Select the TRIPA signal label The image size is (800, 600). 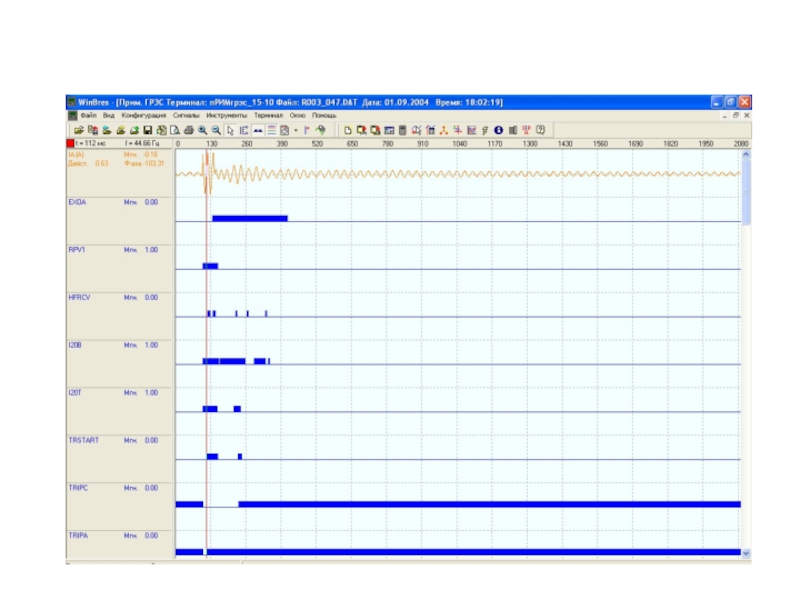coord(78,536)
